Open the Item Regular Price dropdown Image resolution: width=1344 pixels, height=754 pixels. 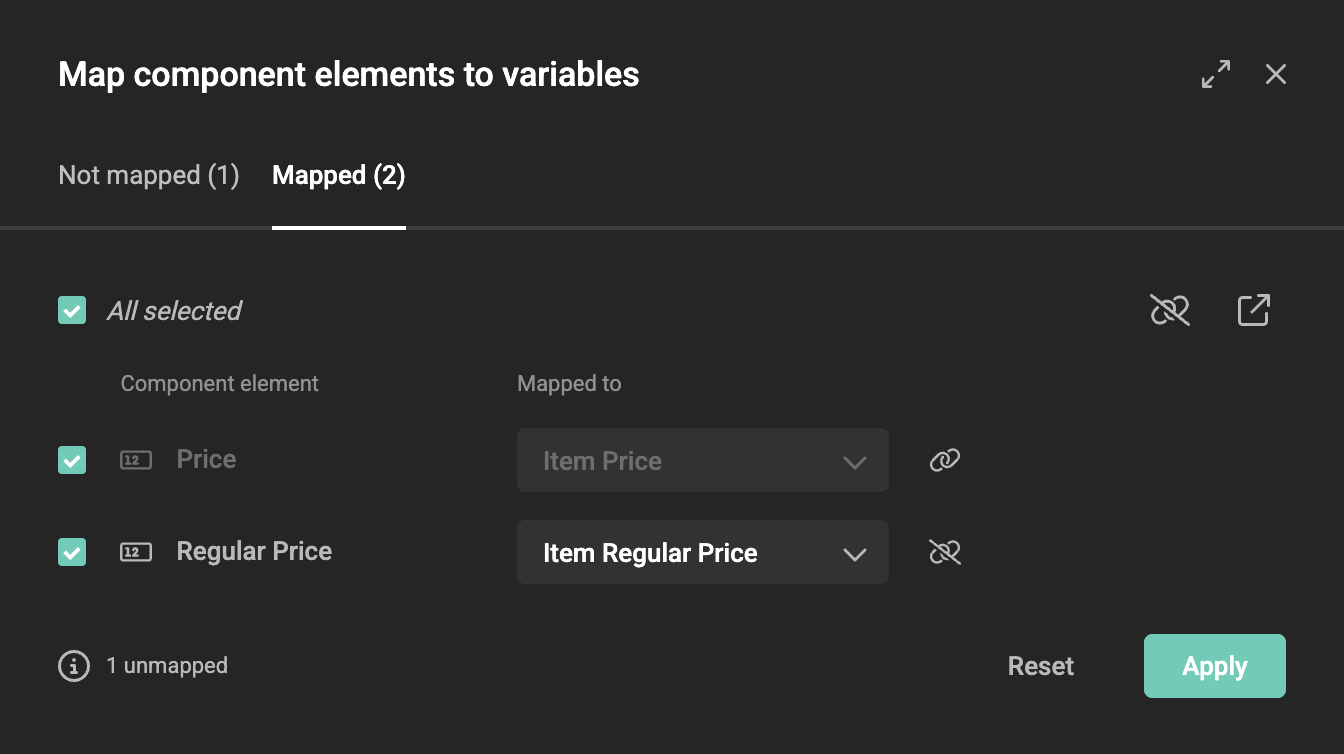[x=702, y=552]
